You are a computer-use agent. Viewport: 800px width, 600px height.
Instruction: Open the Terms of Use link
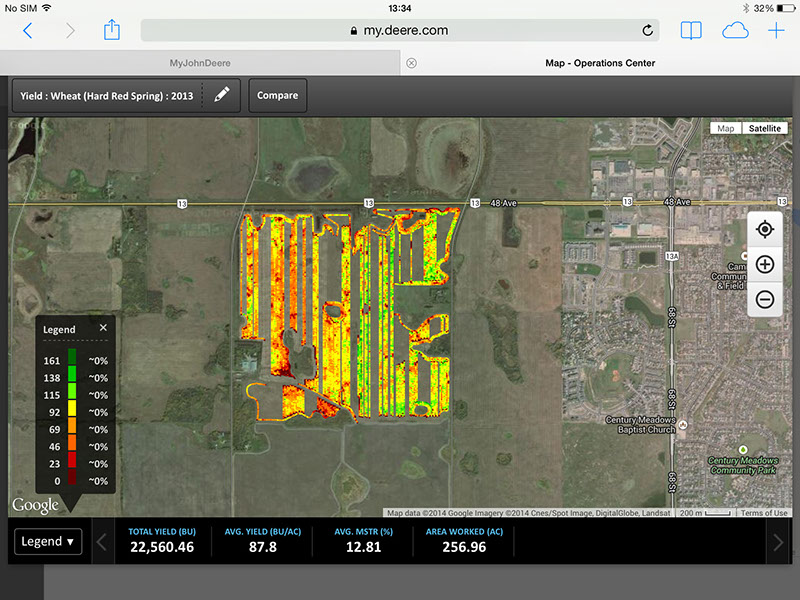[764, 513]
